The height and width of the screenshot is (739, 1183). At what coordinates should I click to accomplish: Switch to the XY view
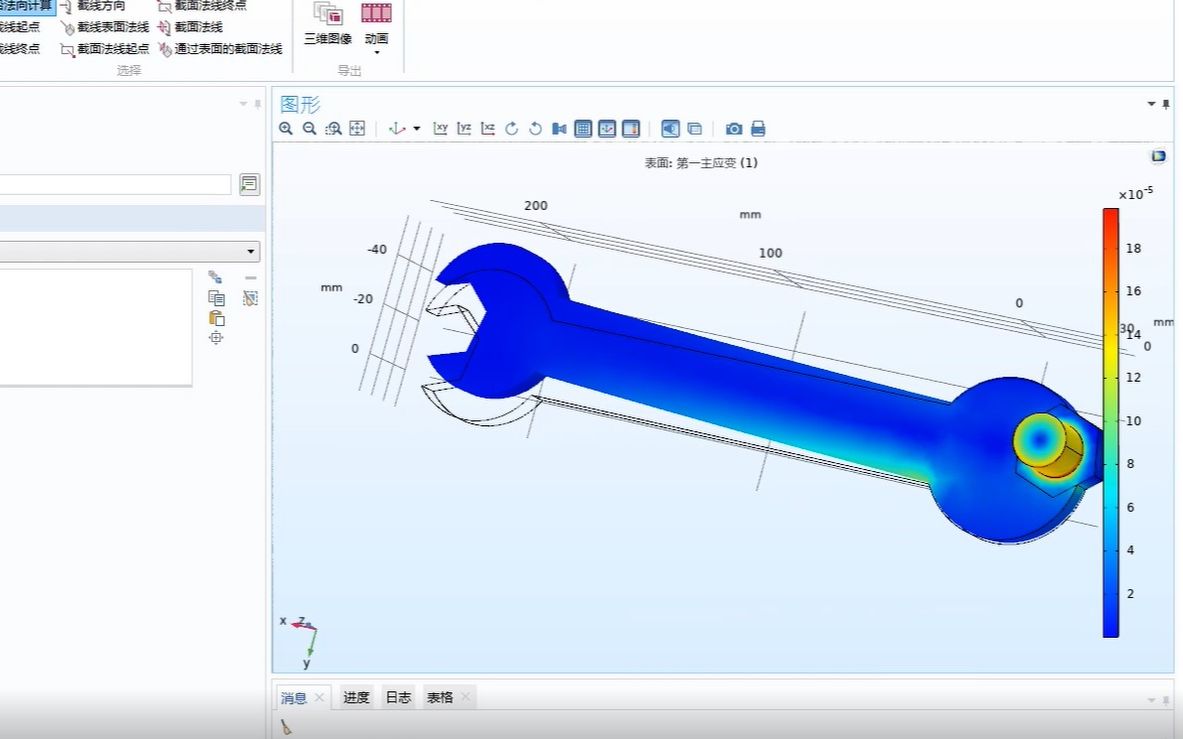[x=441, y=129]
